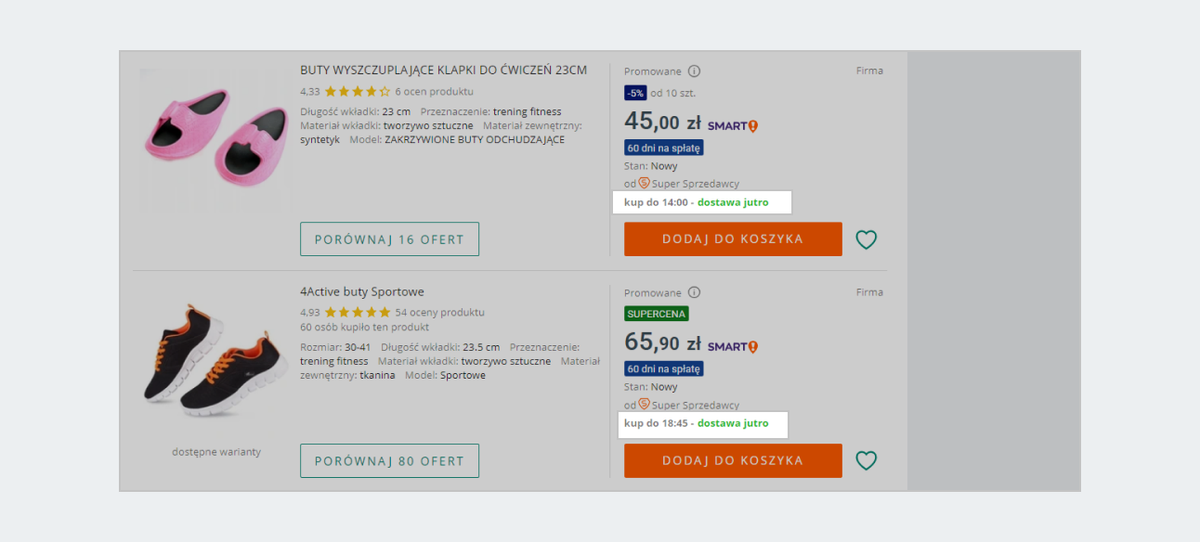This screenshot has width=1200, height=542.
Task: Open BUTY WYSZCZUPLAJĄCE KLAPKI product title
Action: [443, 70]
